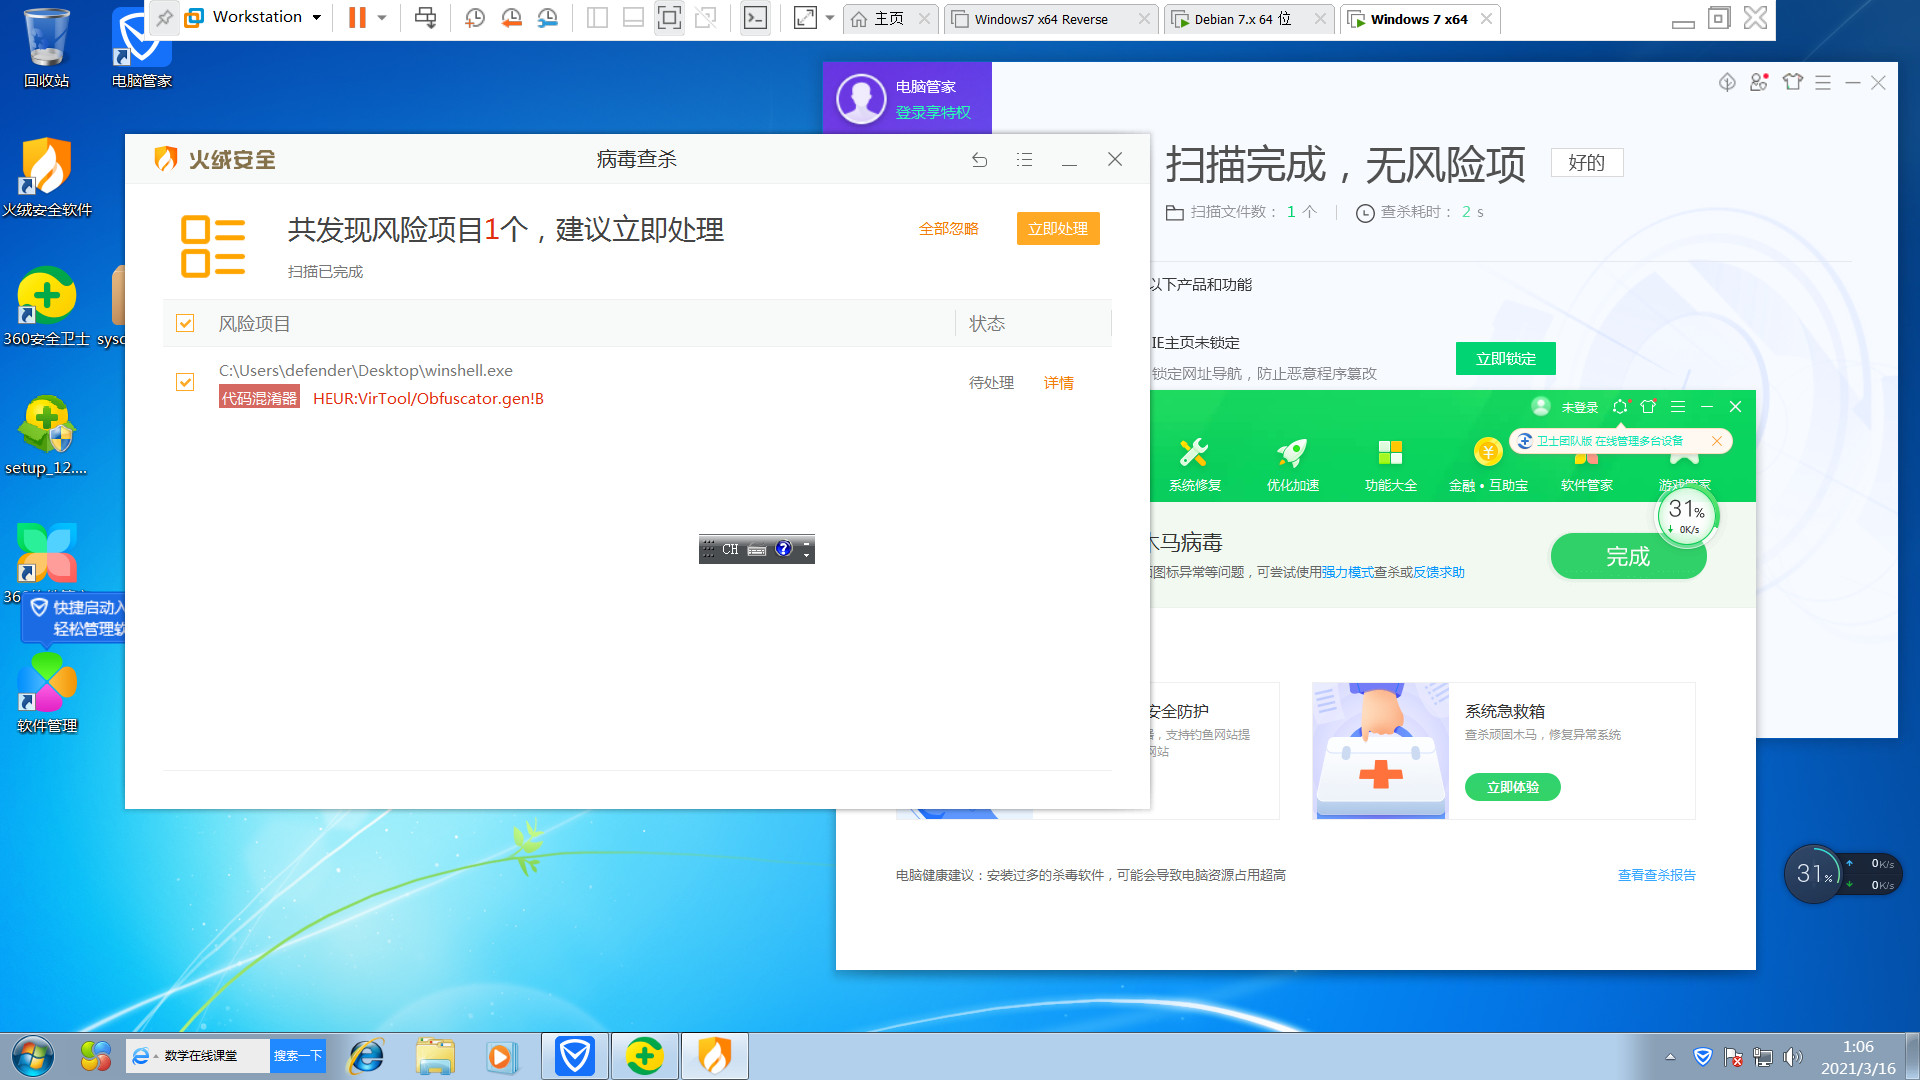The image size is (1920, 1080).
Task: Expand the stretch guest dropdown arrow
Action: (830, 18)
